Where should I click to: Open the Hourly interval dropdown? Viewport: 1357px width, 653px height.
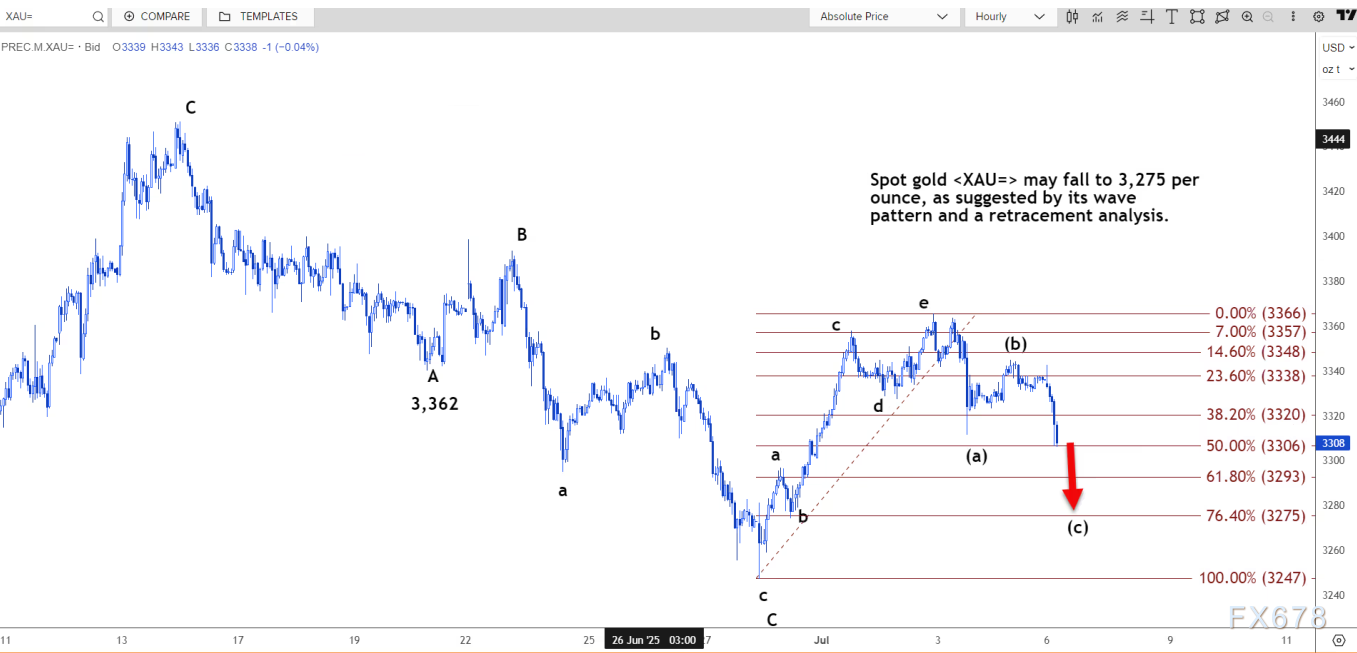pos(1009,16)
